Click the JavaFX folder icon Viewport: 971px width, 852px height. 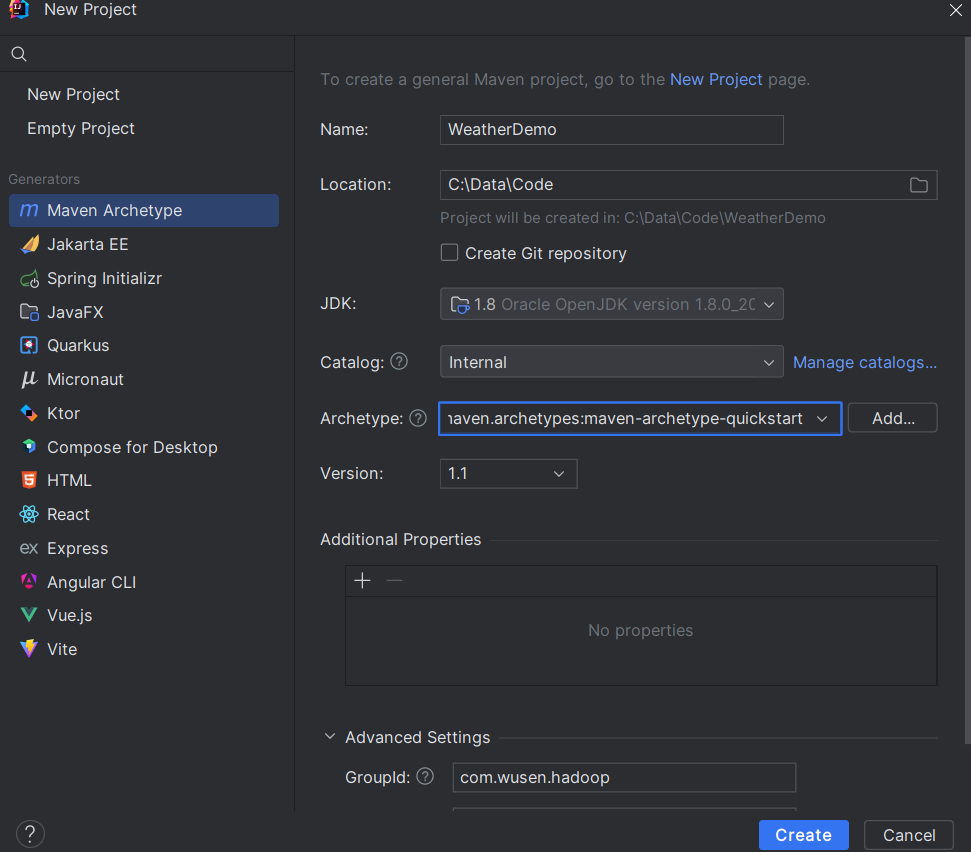click(29, 312)
